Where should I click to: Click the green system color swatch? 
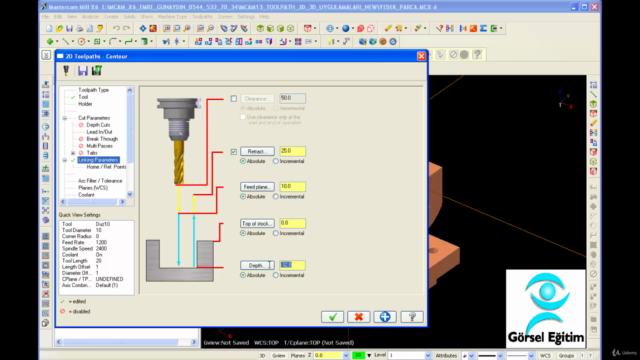(x=358, y=356)
